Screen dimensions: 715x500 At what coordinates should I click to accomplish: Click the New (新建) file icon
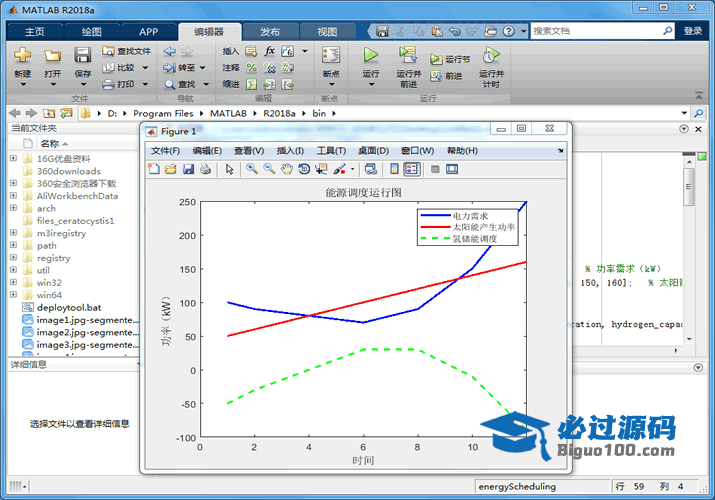pos(22,56)
